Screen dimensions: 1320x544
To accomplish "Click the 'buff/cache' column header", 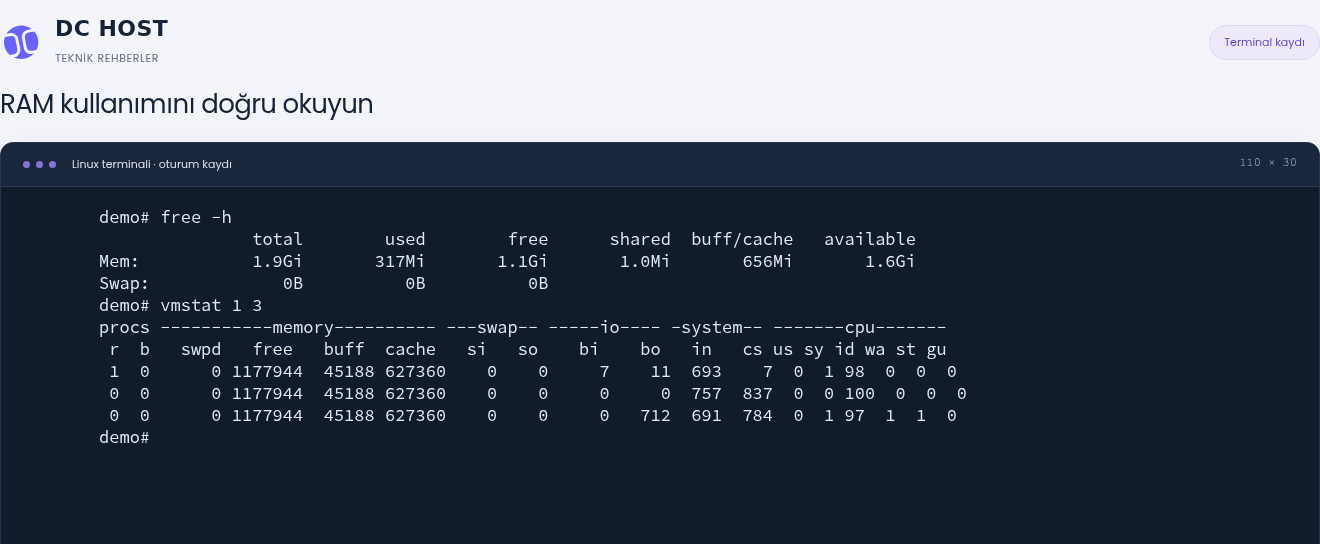I will tap(742, 239).
